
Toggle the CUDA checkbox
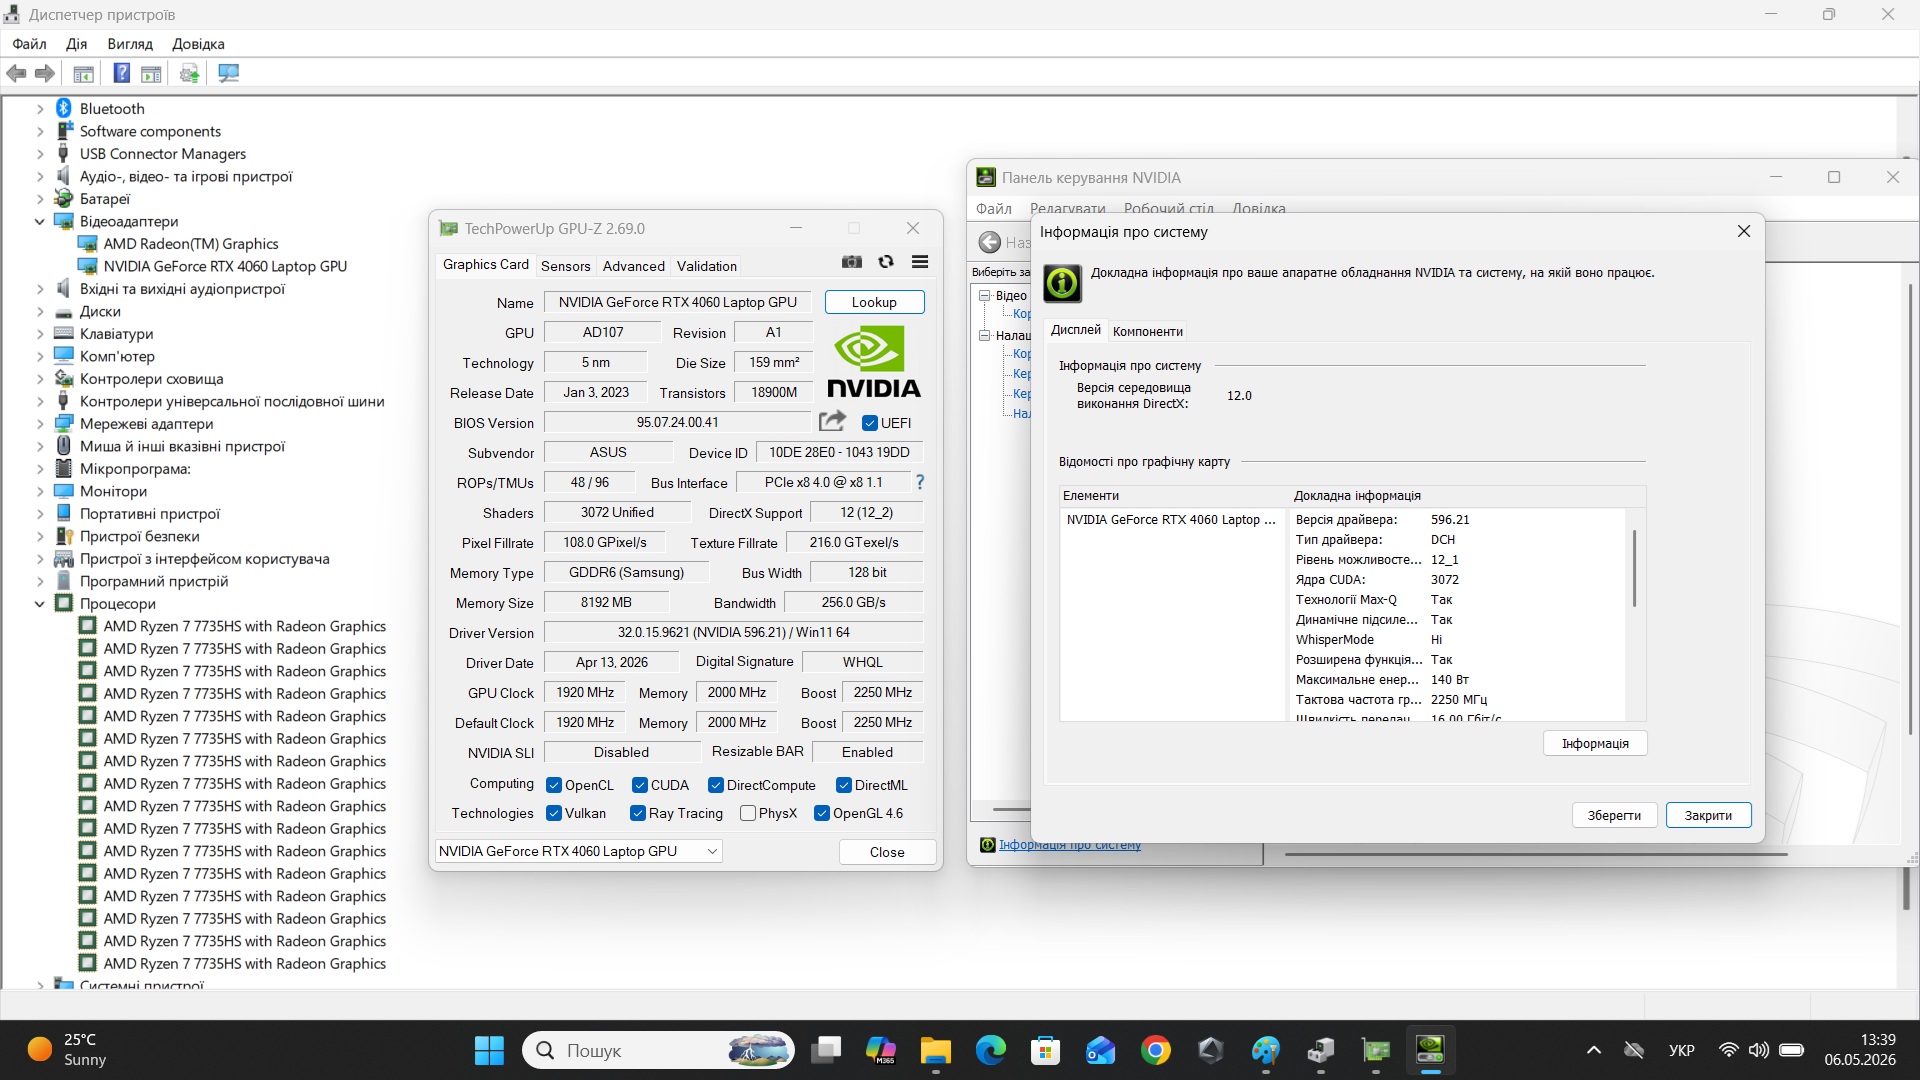click(x=640, y=785)
